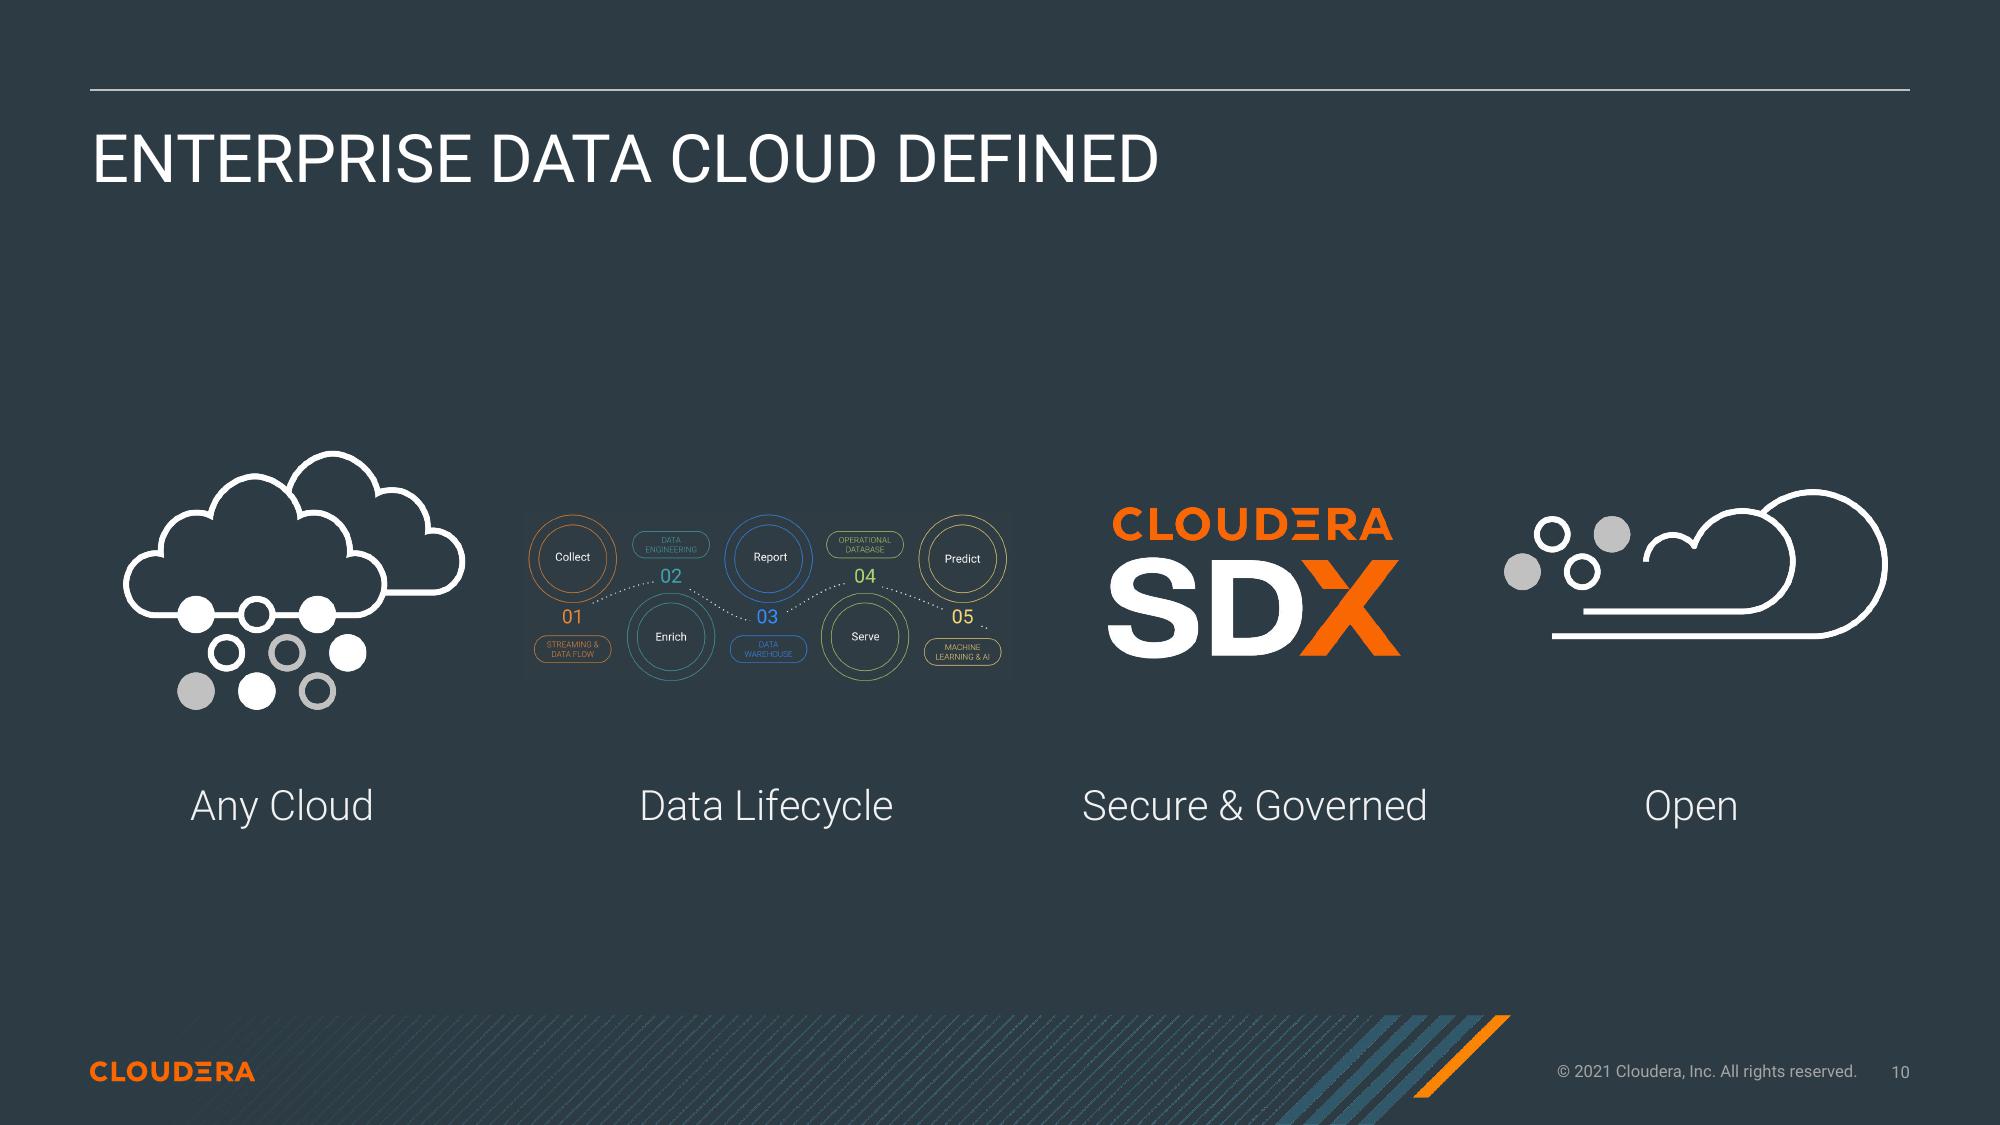Toggle the Data Warehouse step 03

pyautogui.click(x=764, y=655)
